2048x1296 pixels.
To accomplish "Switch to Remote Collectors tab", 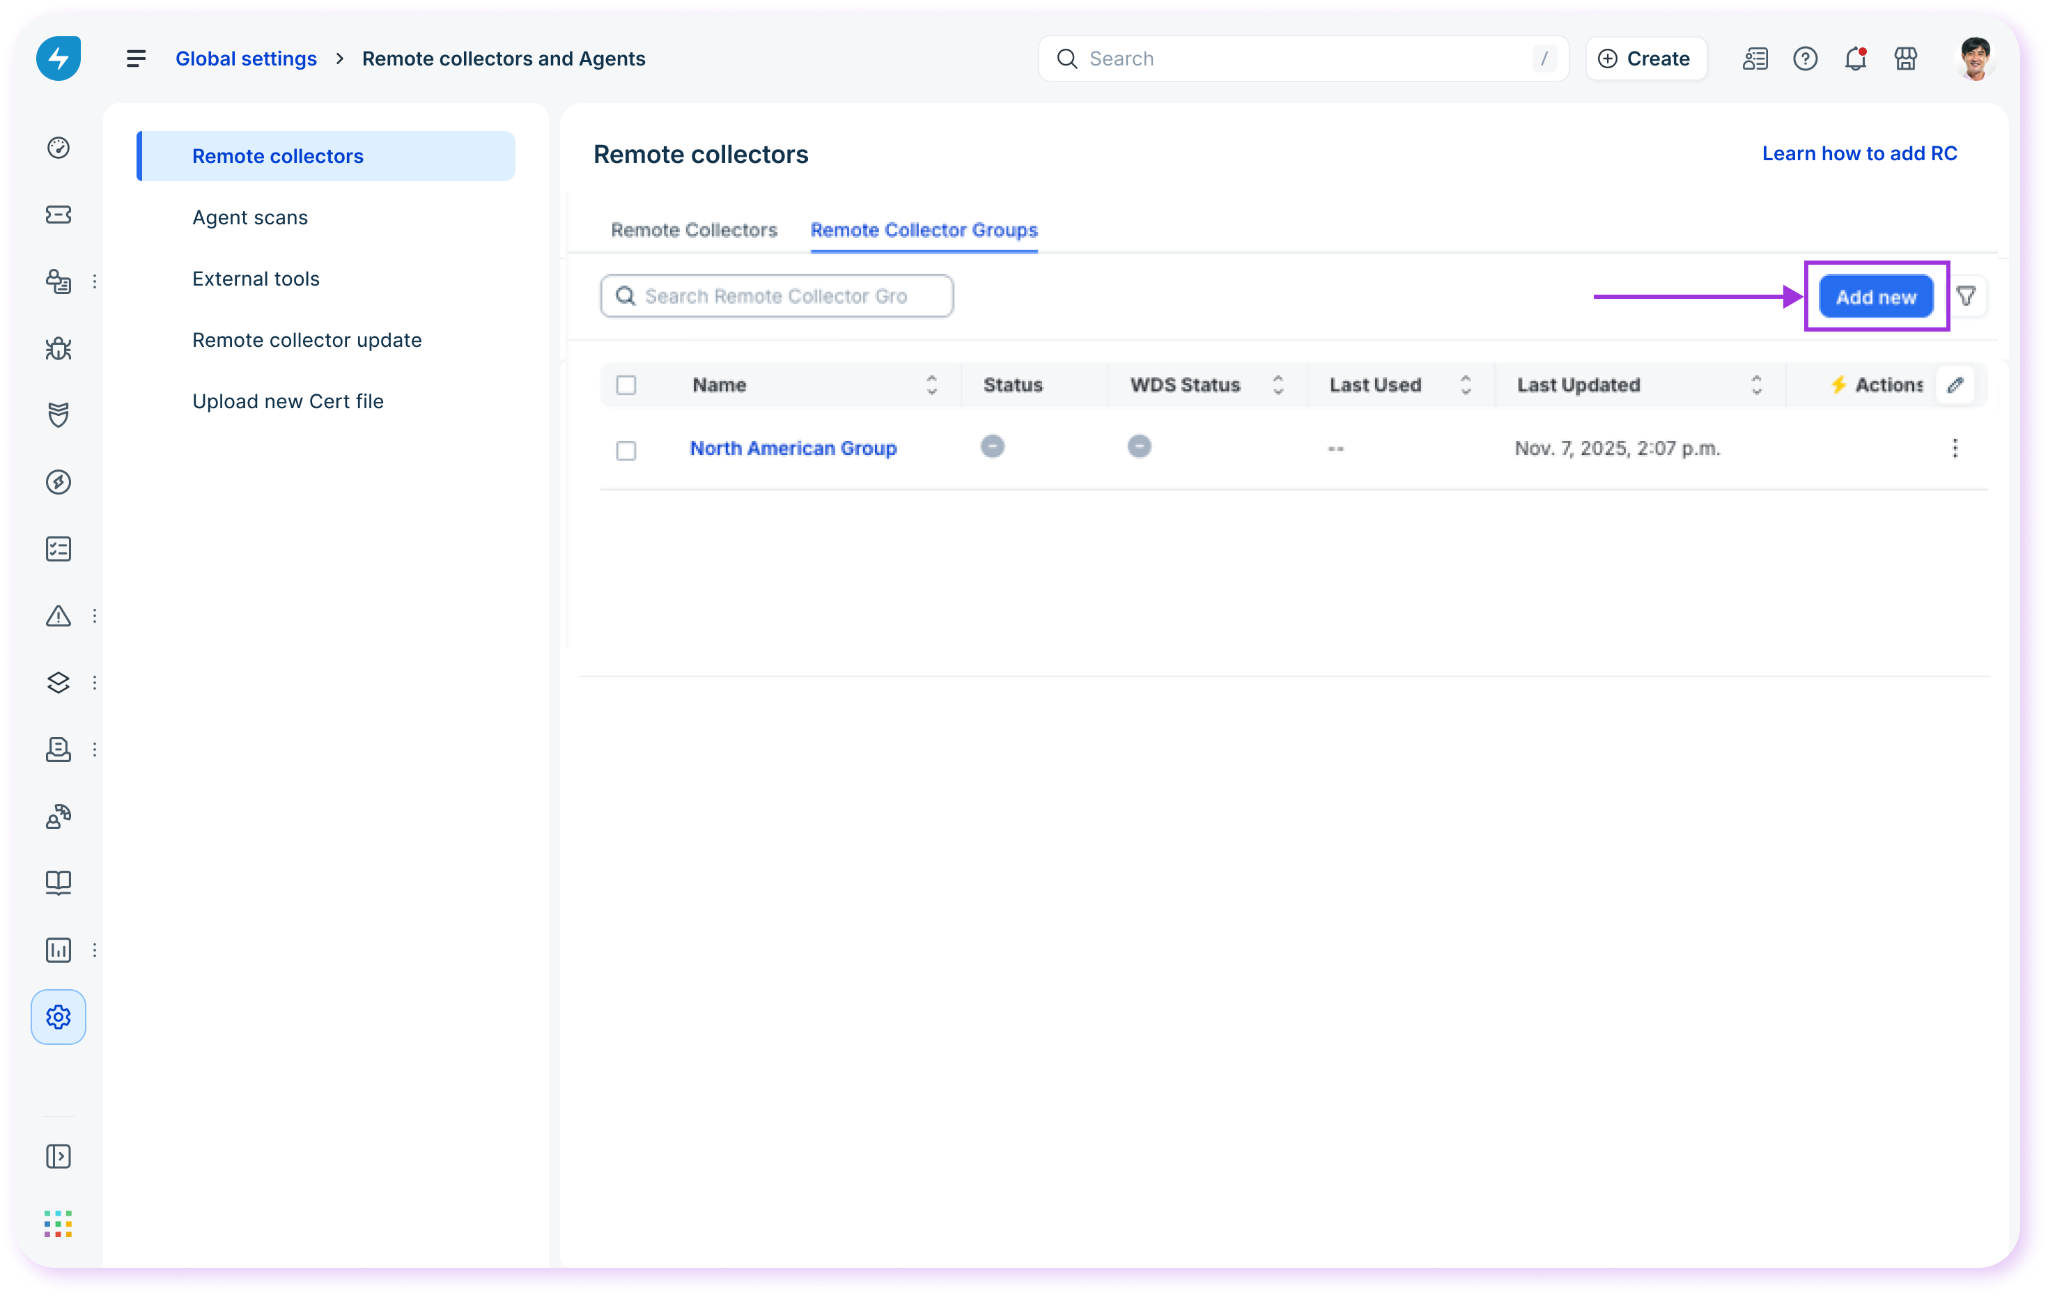I will point(694,230).
